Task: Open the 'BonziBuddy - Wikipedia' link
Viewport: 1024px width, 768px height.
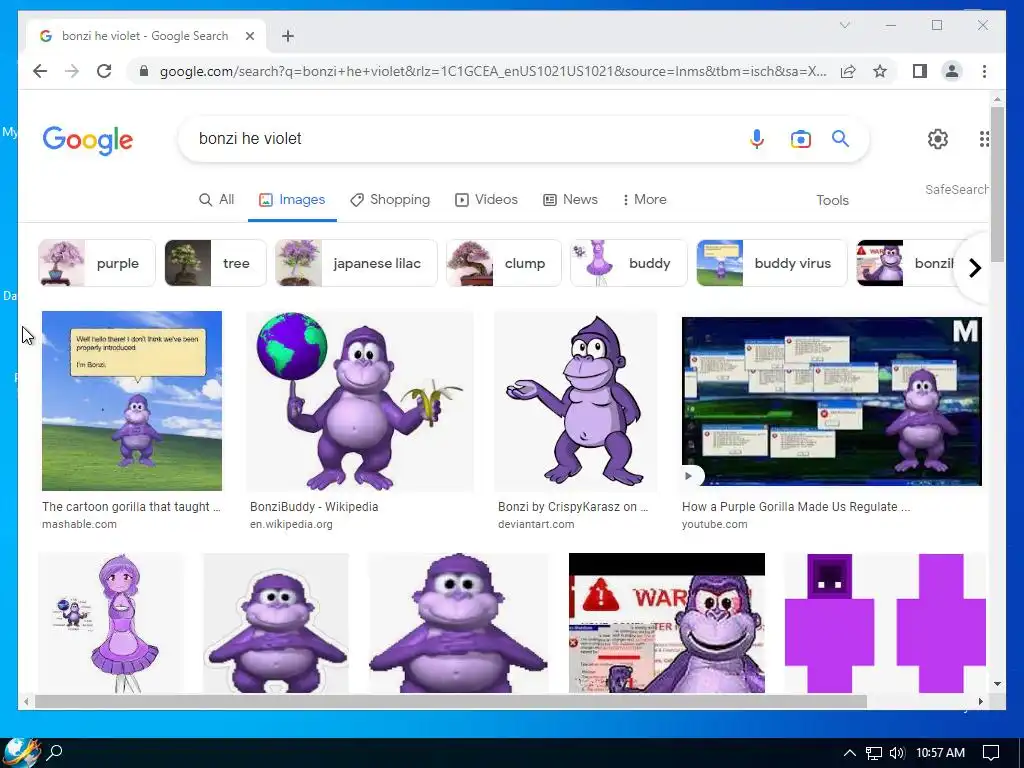Action: pyautogui.click(x=314, y=507)
